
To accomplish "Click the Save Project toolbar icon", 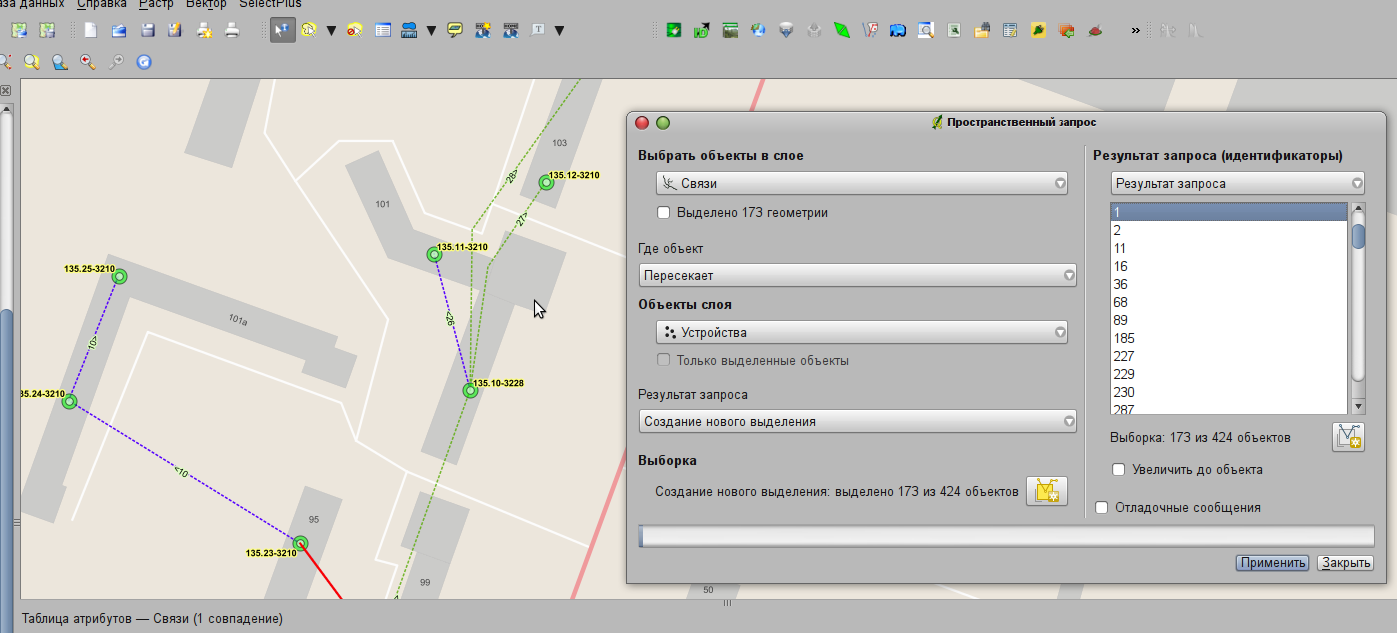I will [x=147, y=30].
